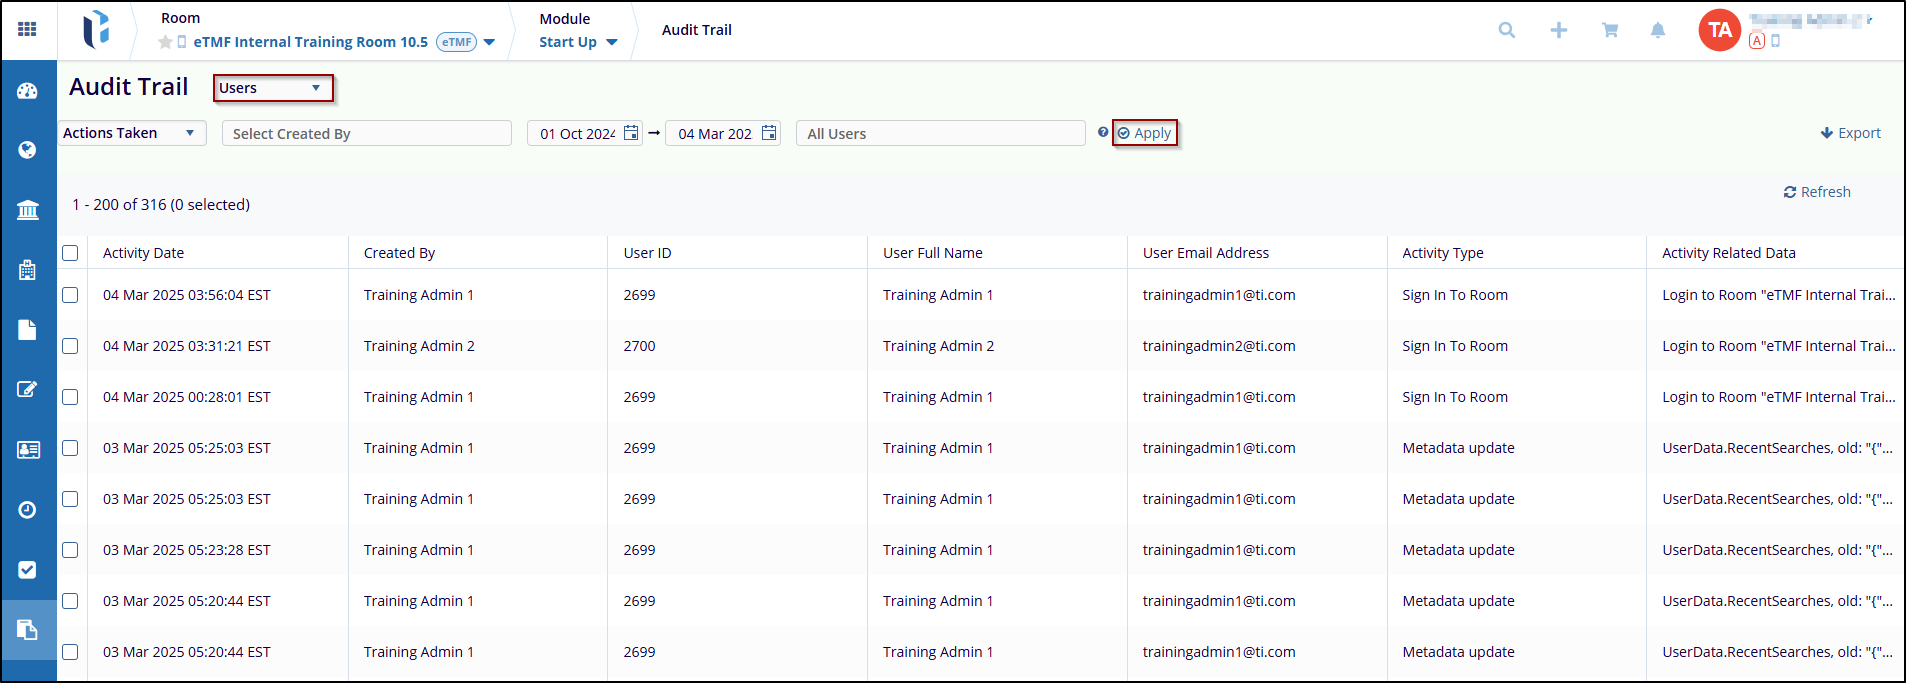This screenshot has height=683, width=1906.
Task: Click the help question mark beside Apply
Action: coord(1102,133)
